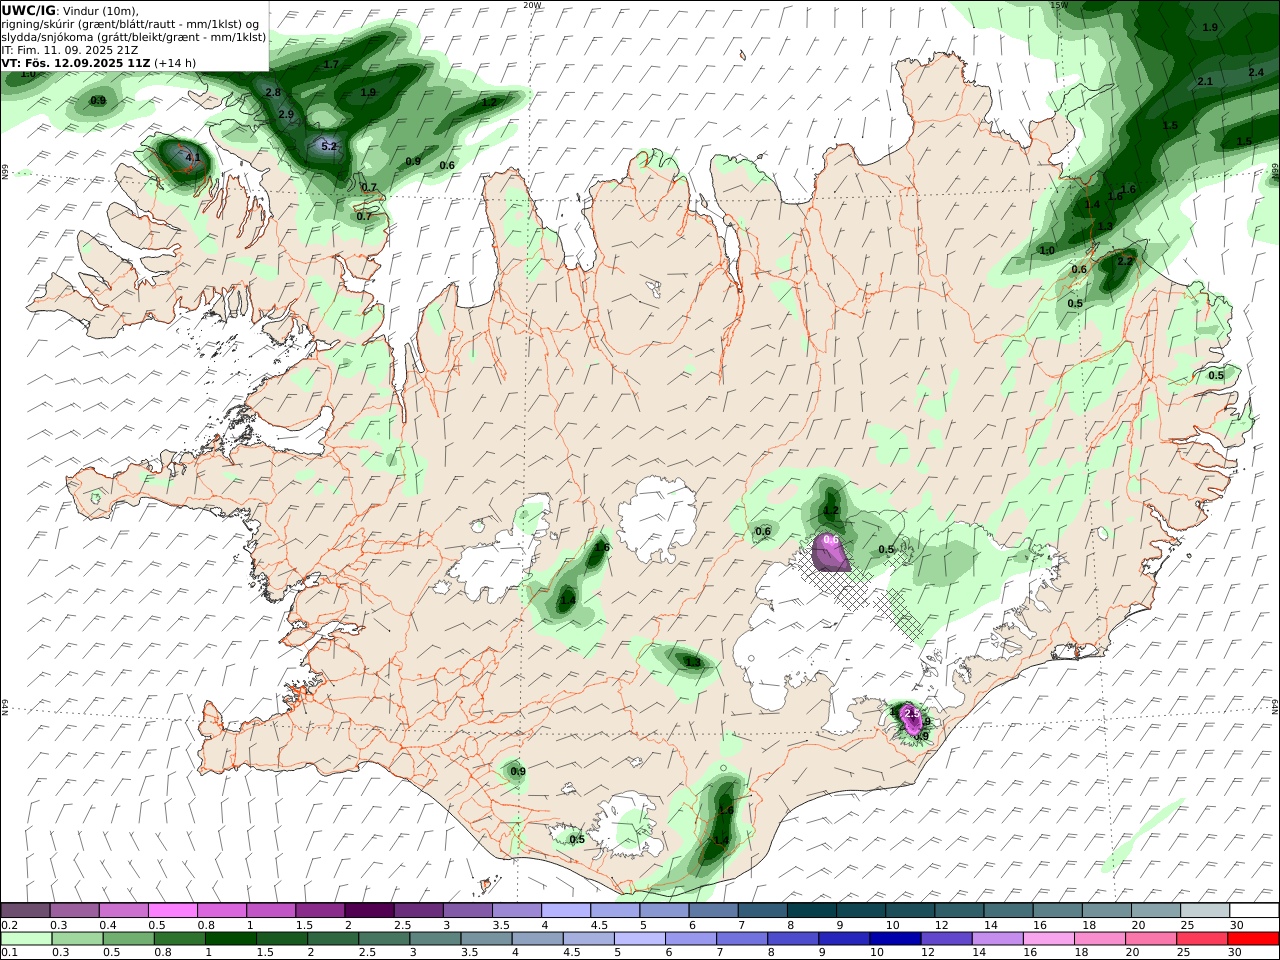Click the palest green swatch labeled 0.1 in the bottom legend row

(26, 939)
